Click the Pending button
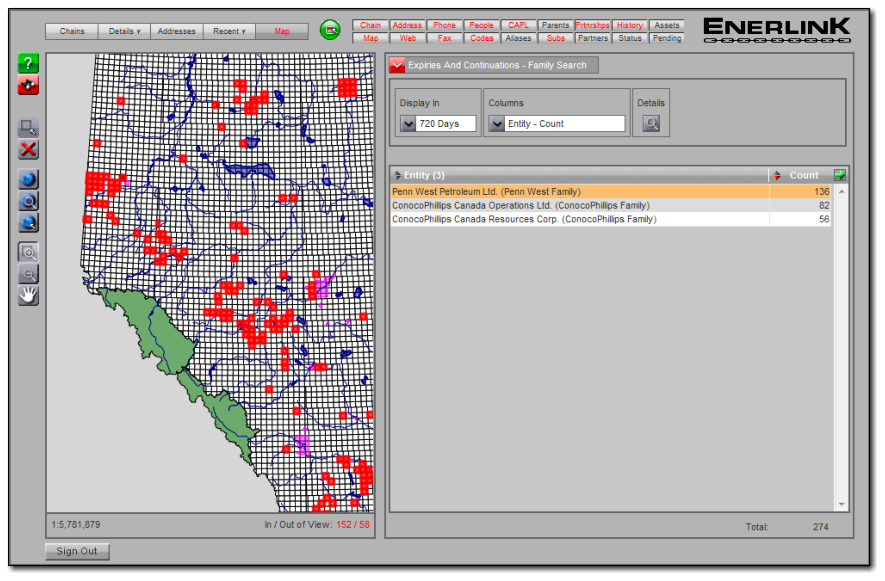Screen dimensions: 885x581 [667, 38]
